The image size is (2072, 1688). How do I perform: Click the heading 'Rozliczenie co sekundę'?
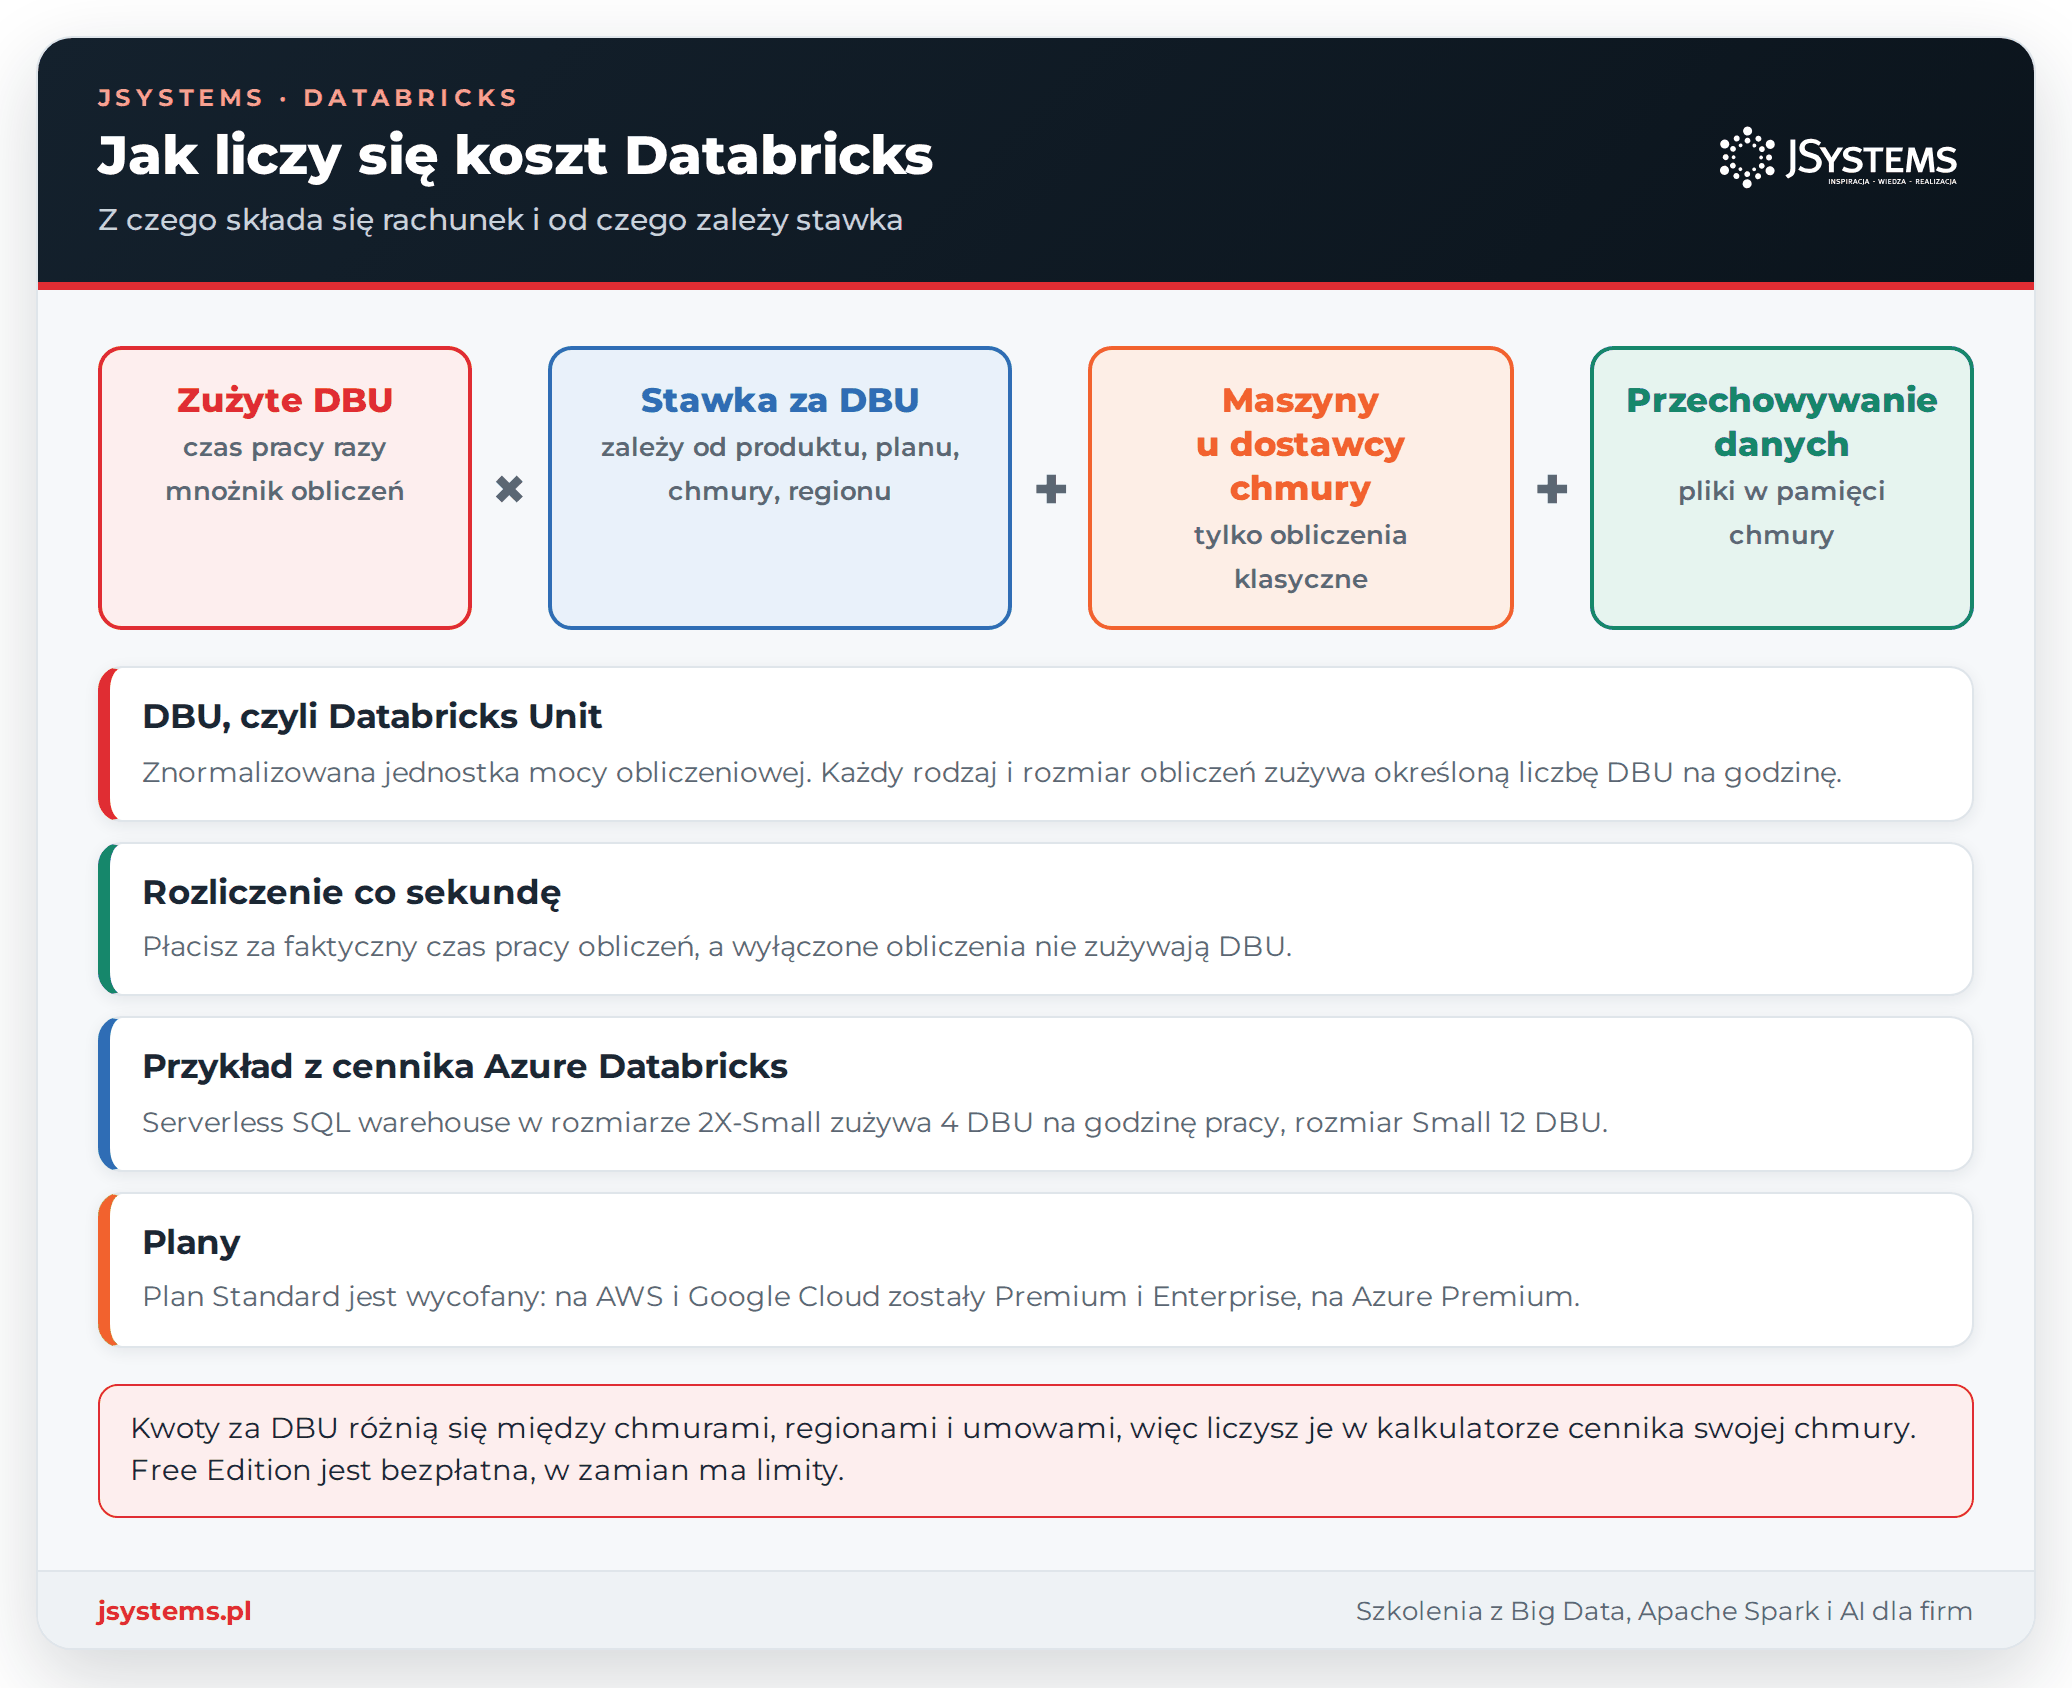point(351,892)
